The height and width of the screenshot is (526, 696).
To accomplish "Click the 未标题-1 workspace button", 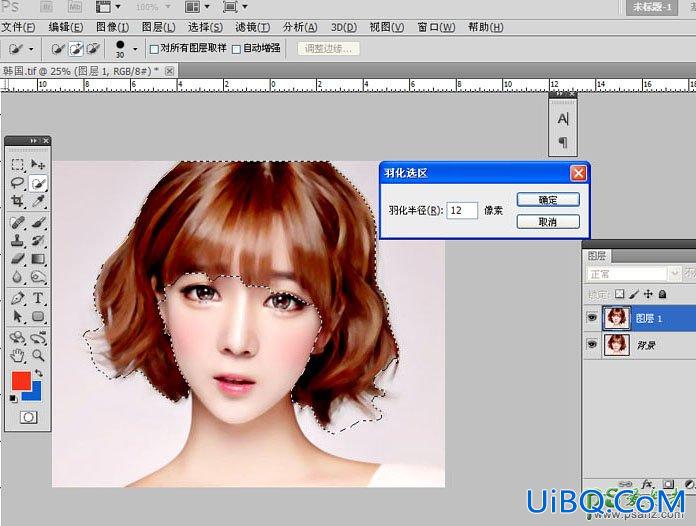I will [652, 7].
